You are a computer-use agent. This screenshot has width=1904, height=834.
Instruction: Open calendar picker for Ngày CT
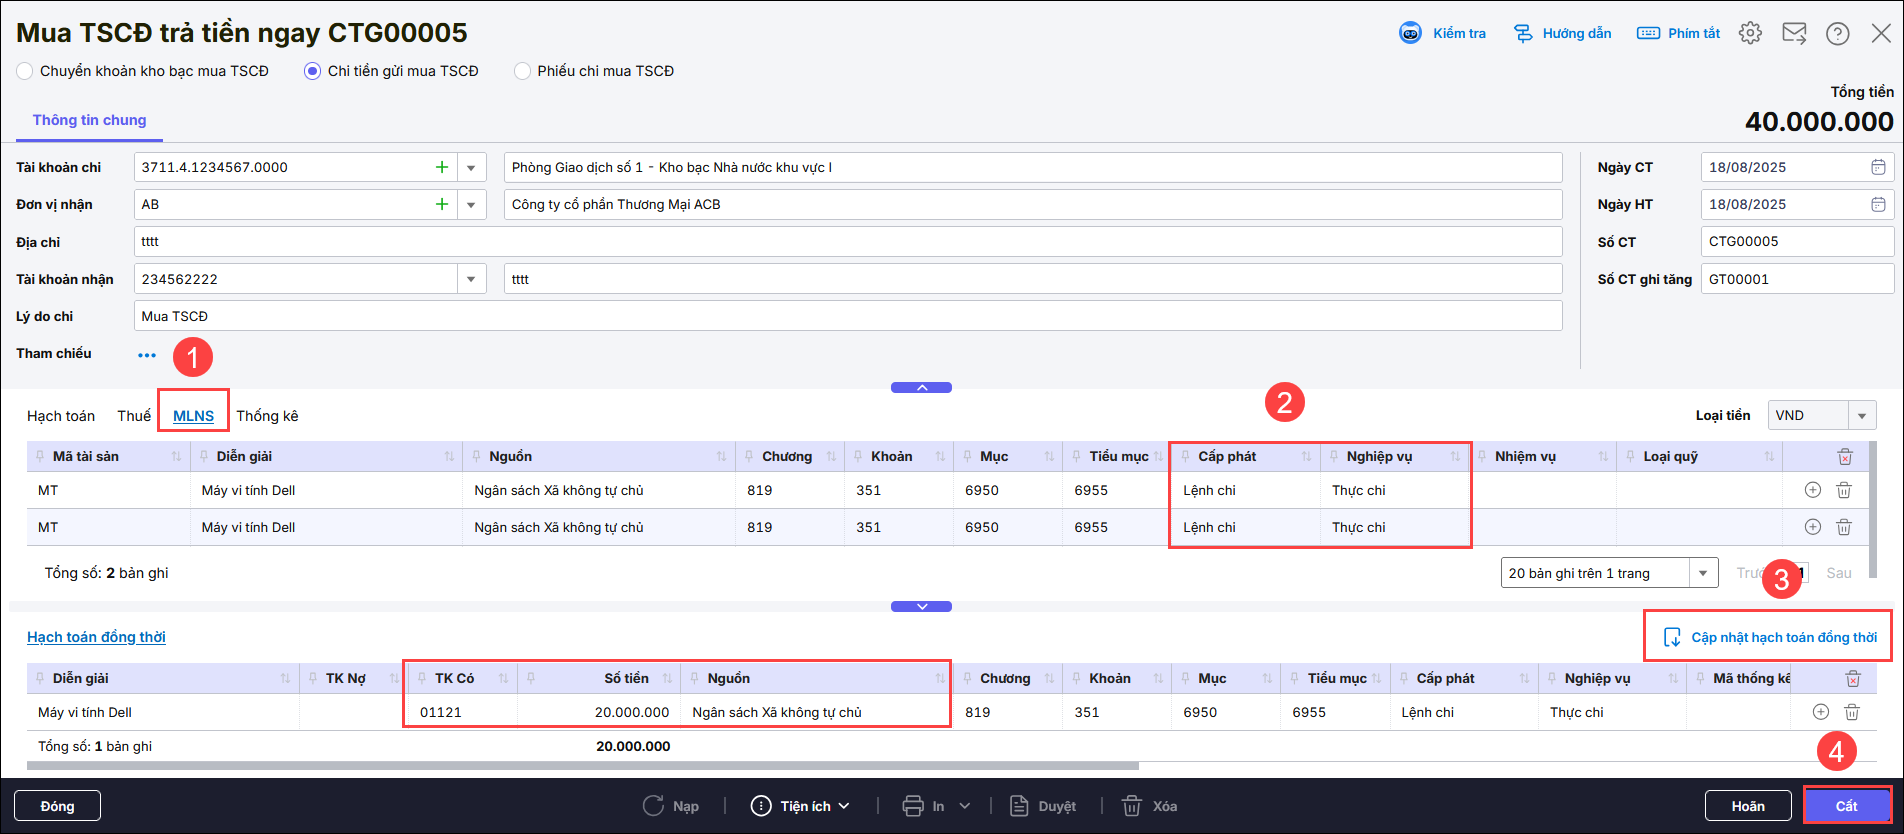[1878, 167]
